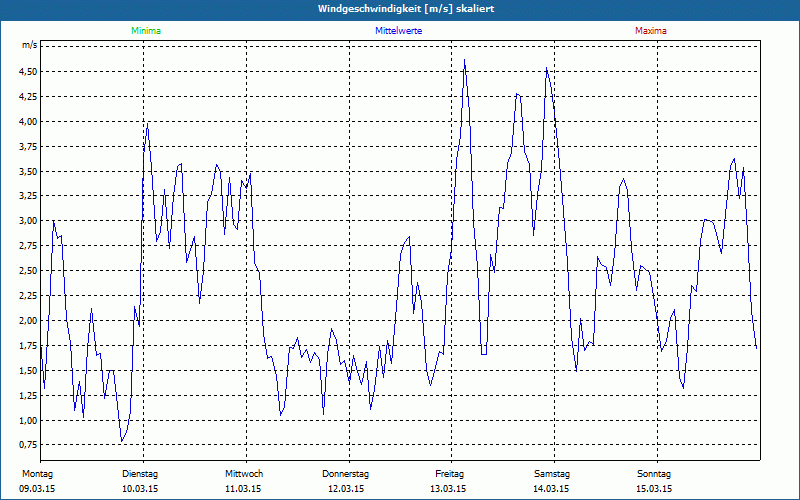Click the m/s unit label

30,45
